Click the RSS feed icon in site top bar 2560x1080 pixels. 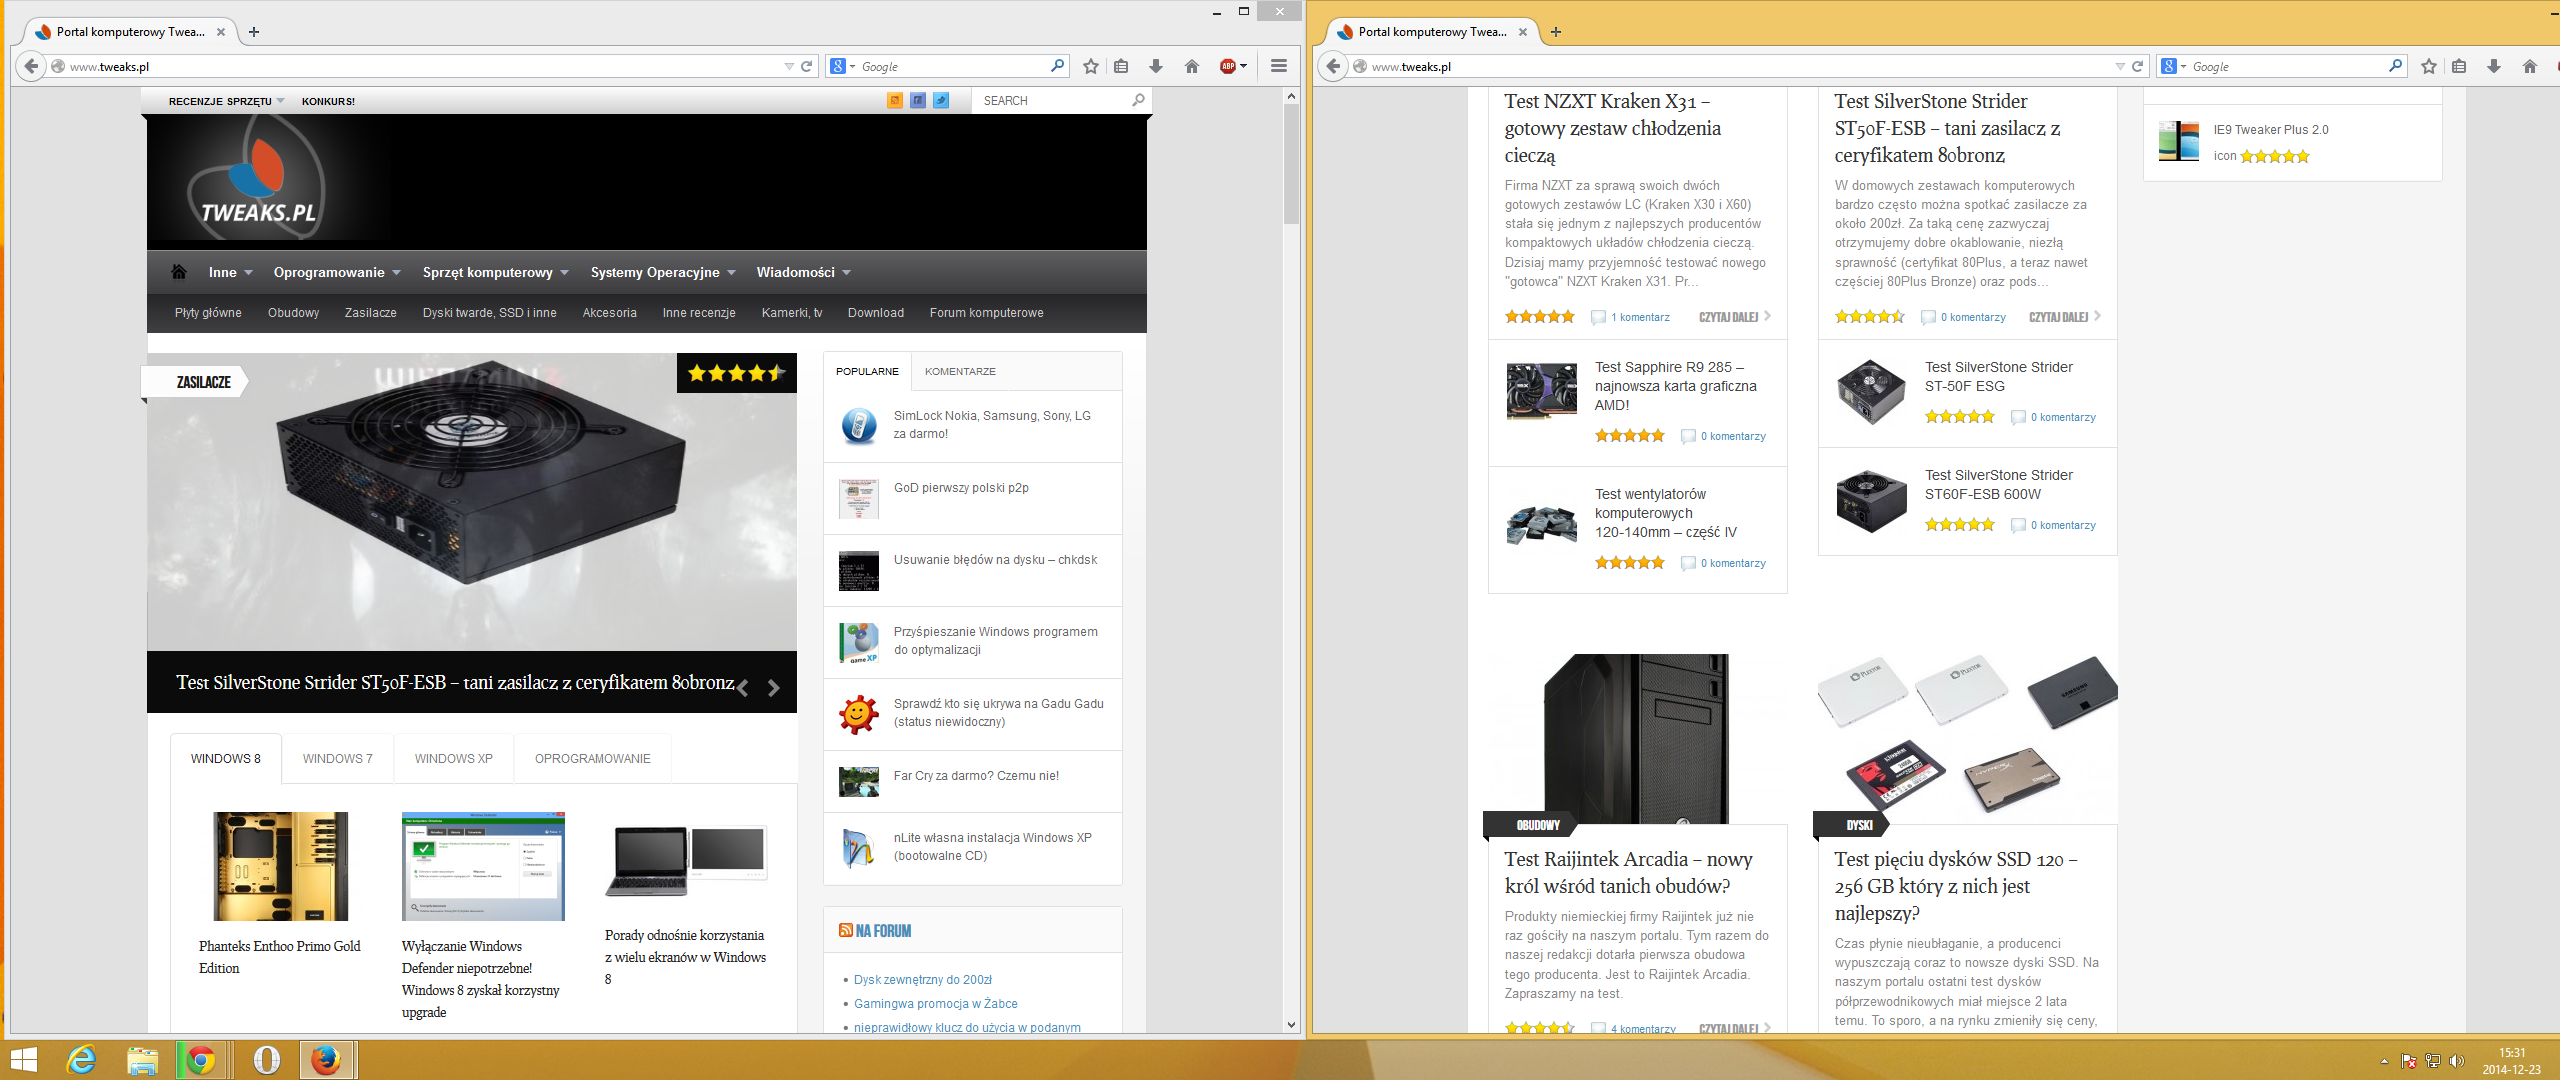(x=895, y=100)
